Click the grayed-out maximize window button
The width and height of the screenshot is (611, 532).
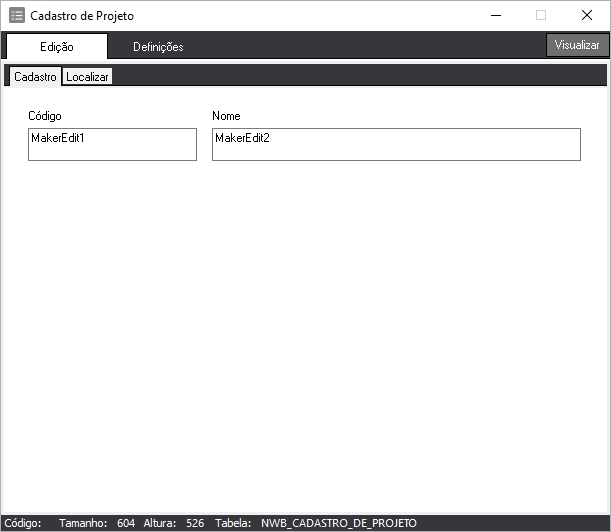click(x=541, y=16)
